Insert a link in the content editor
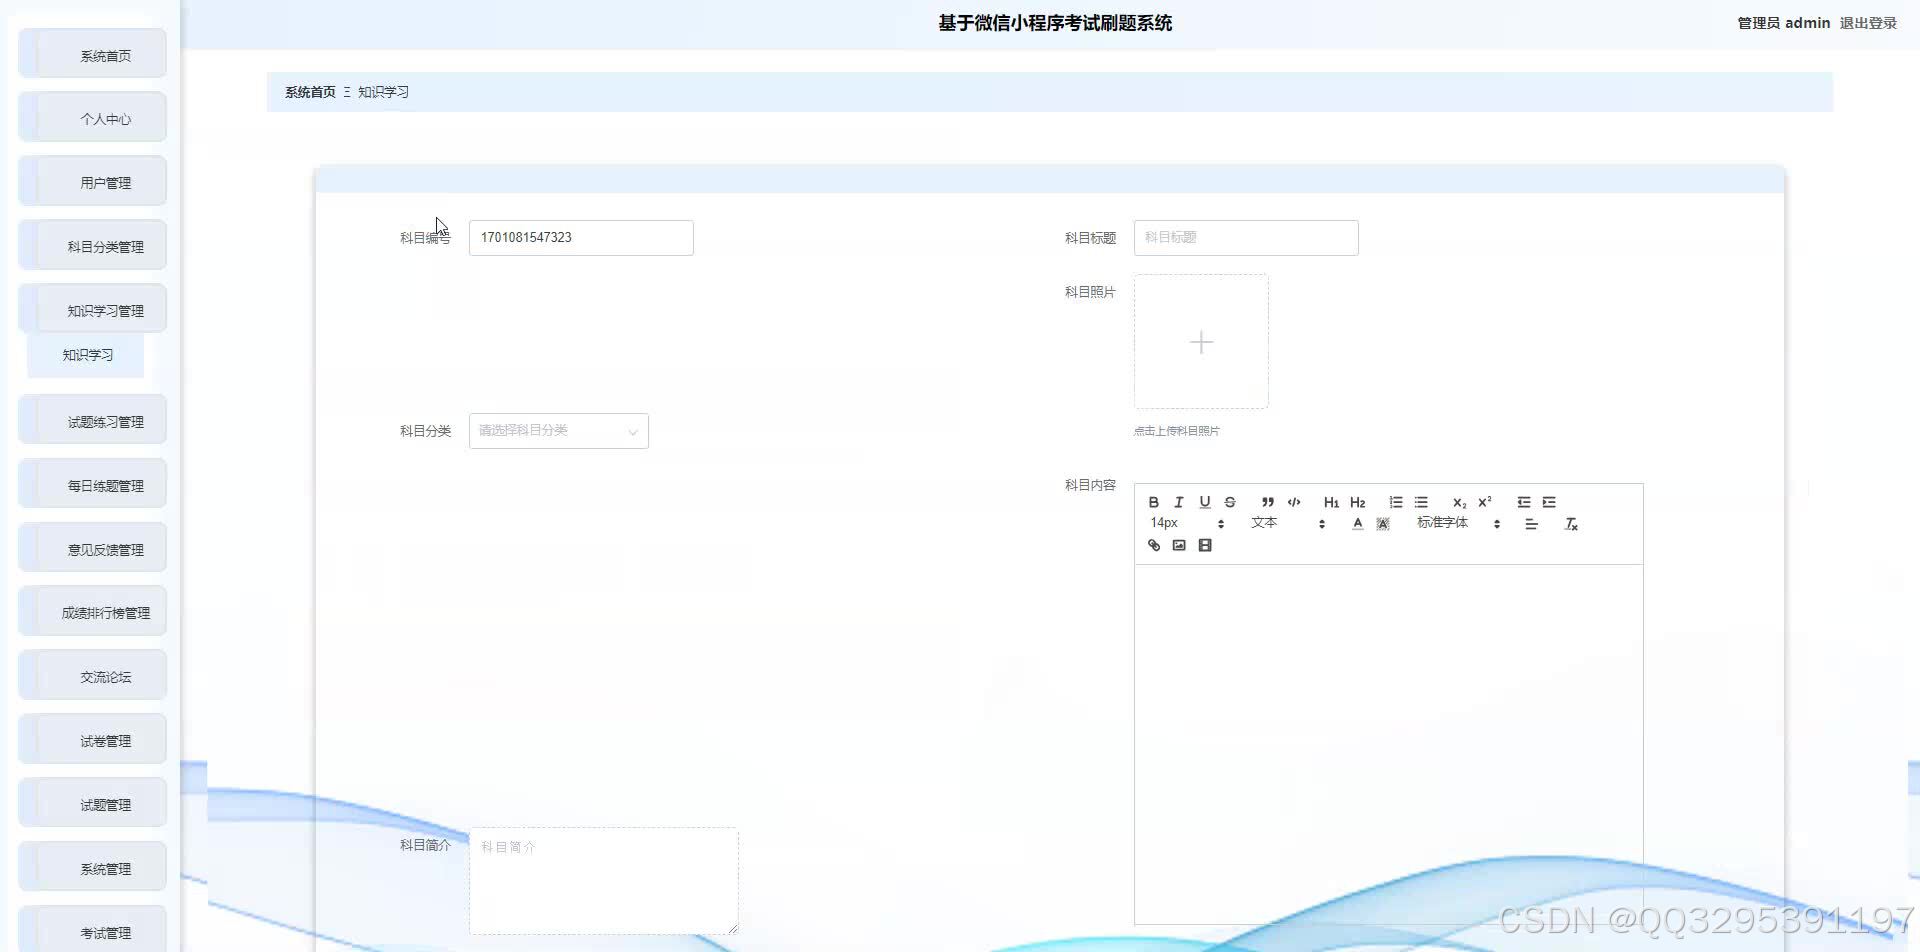Viewport: 1920px width, 952px height. [x=1153, y=545]
